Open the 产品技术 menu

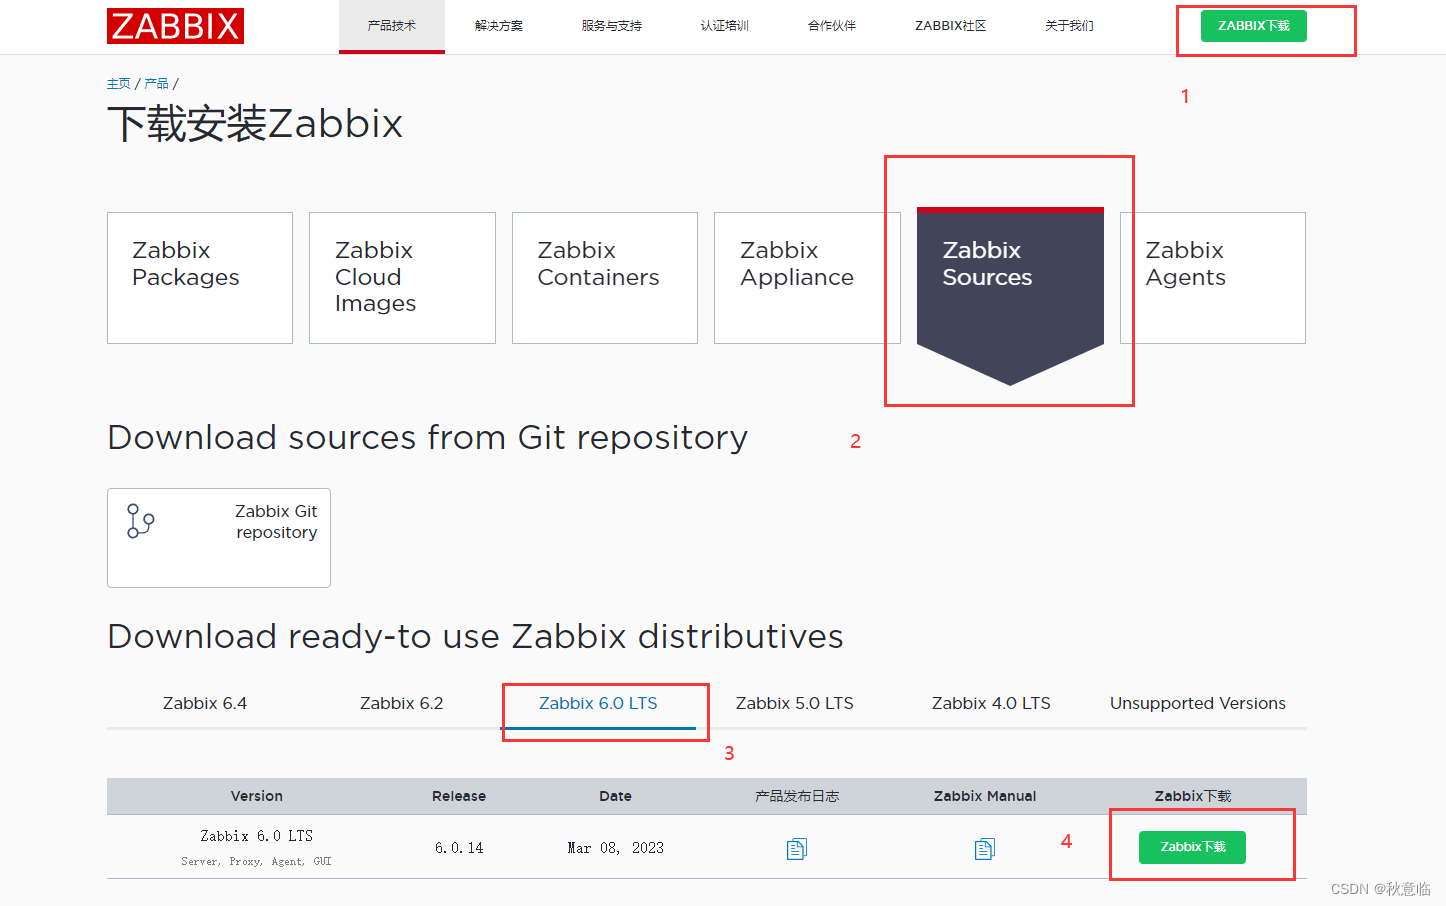pyautogui.click(x=391, y=25)
